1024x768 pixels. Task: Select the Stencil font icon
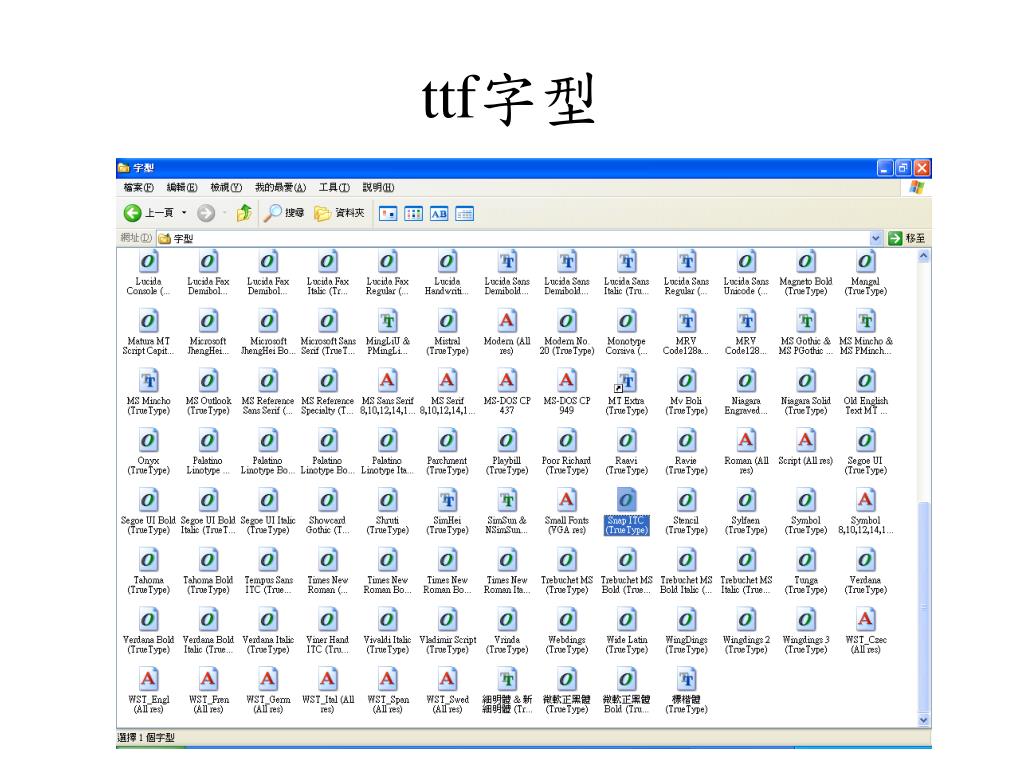[686, 501]
